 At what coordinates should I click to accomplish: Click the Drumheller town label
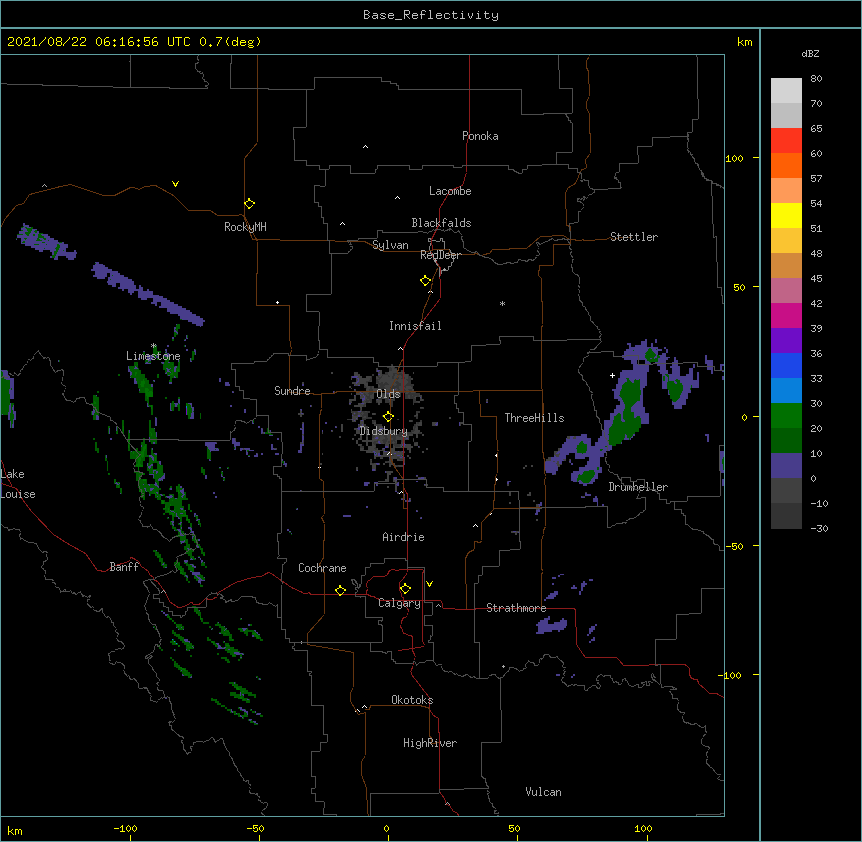(638, 487)
